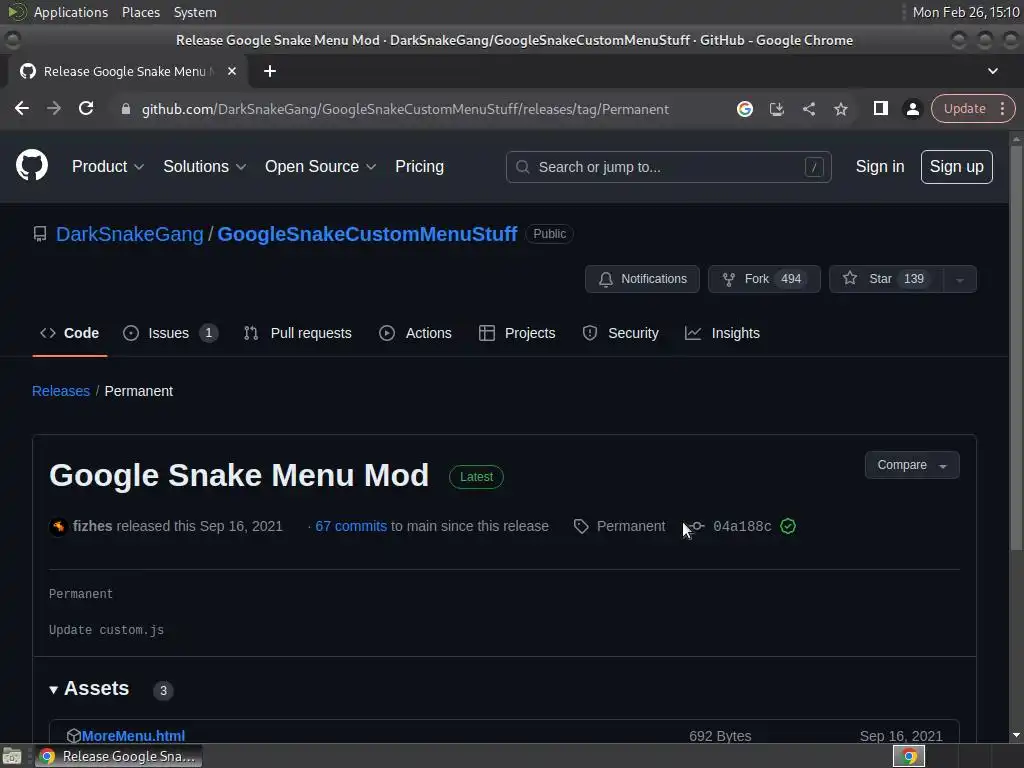Open Chrome's three-dot menu
This screenshot has height=768, width=1024.
pyautogui.click(x=1002, y=108)
